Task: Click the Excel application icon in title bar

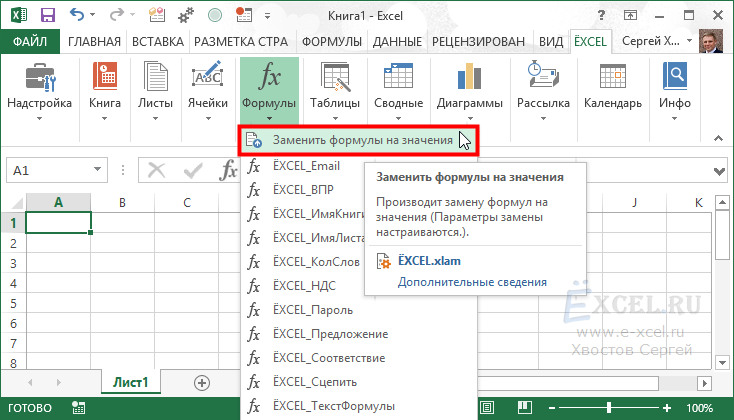Action: tap(19, 15)
